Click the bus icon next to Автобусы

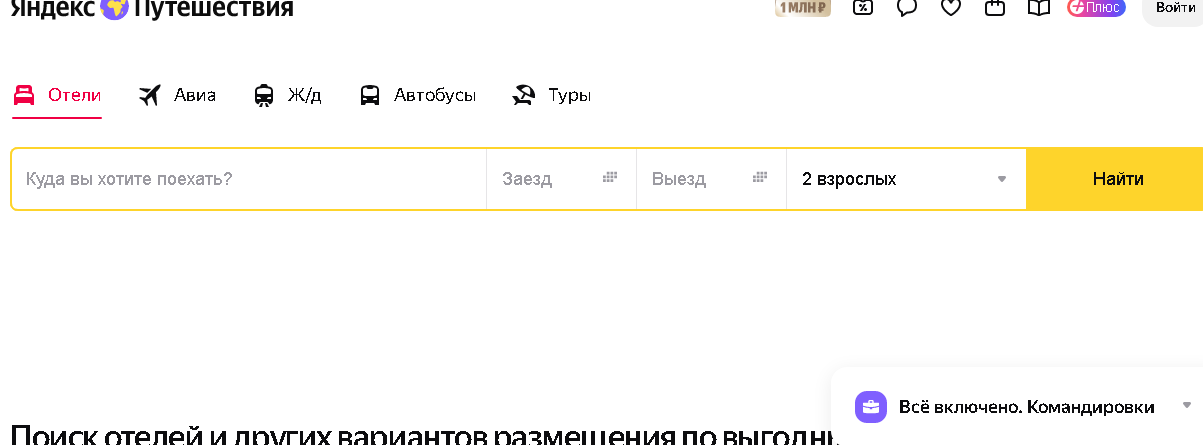pos(370,96)
